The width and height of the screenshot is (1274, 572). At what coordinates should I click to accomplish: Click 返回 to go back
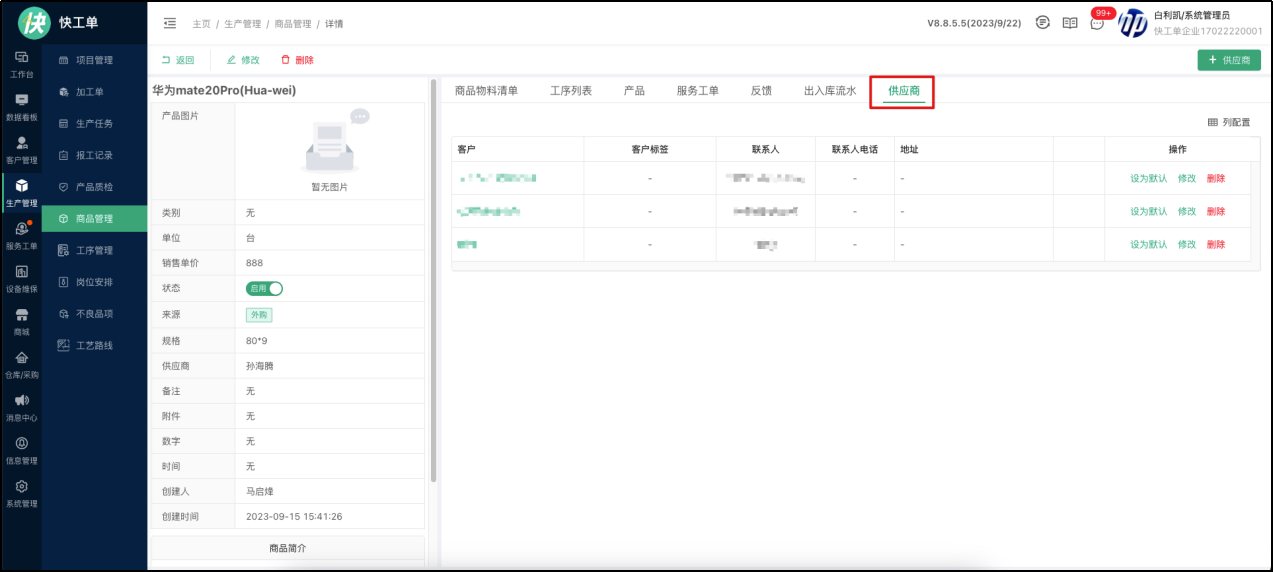click(x=178, y=60)
